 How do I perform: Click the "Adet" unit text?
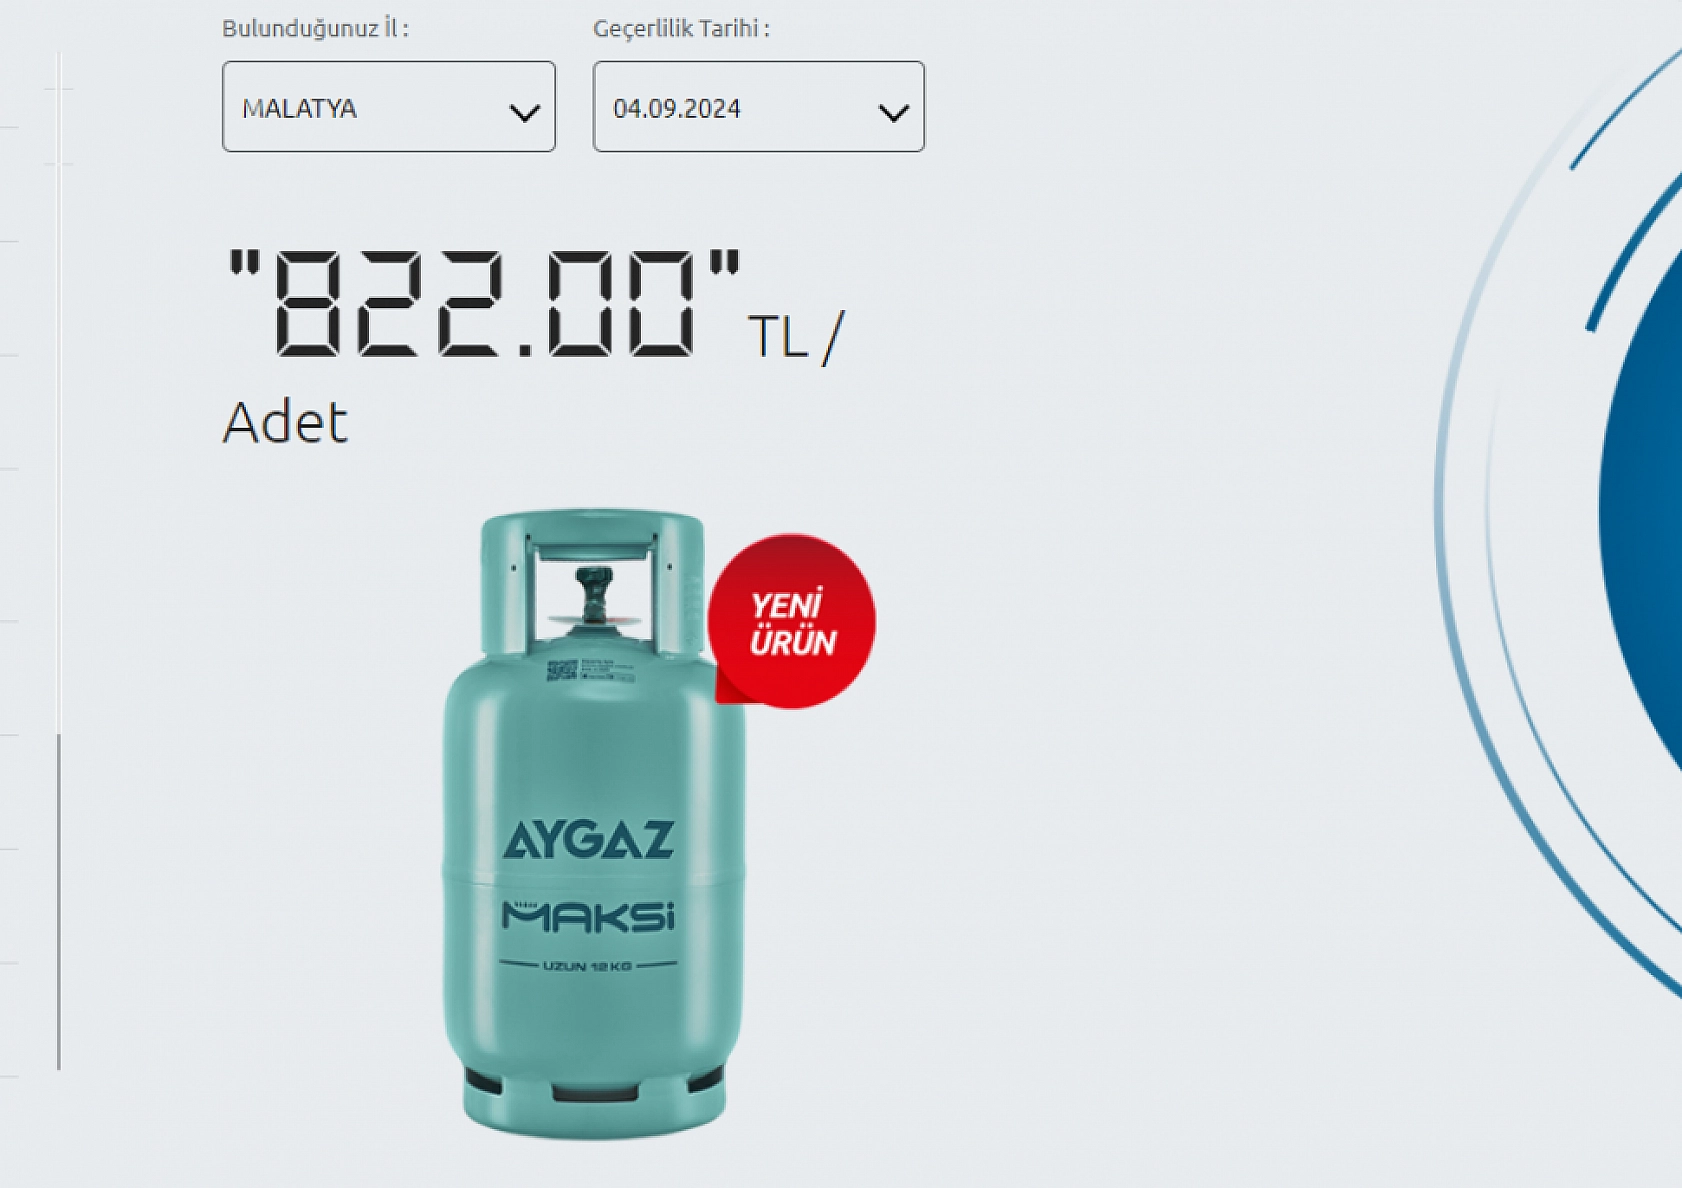pyautogui.click(x=285, y=422)
